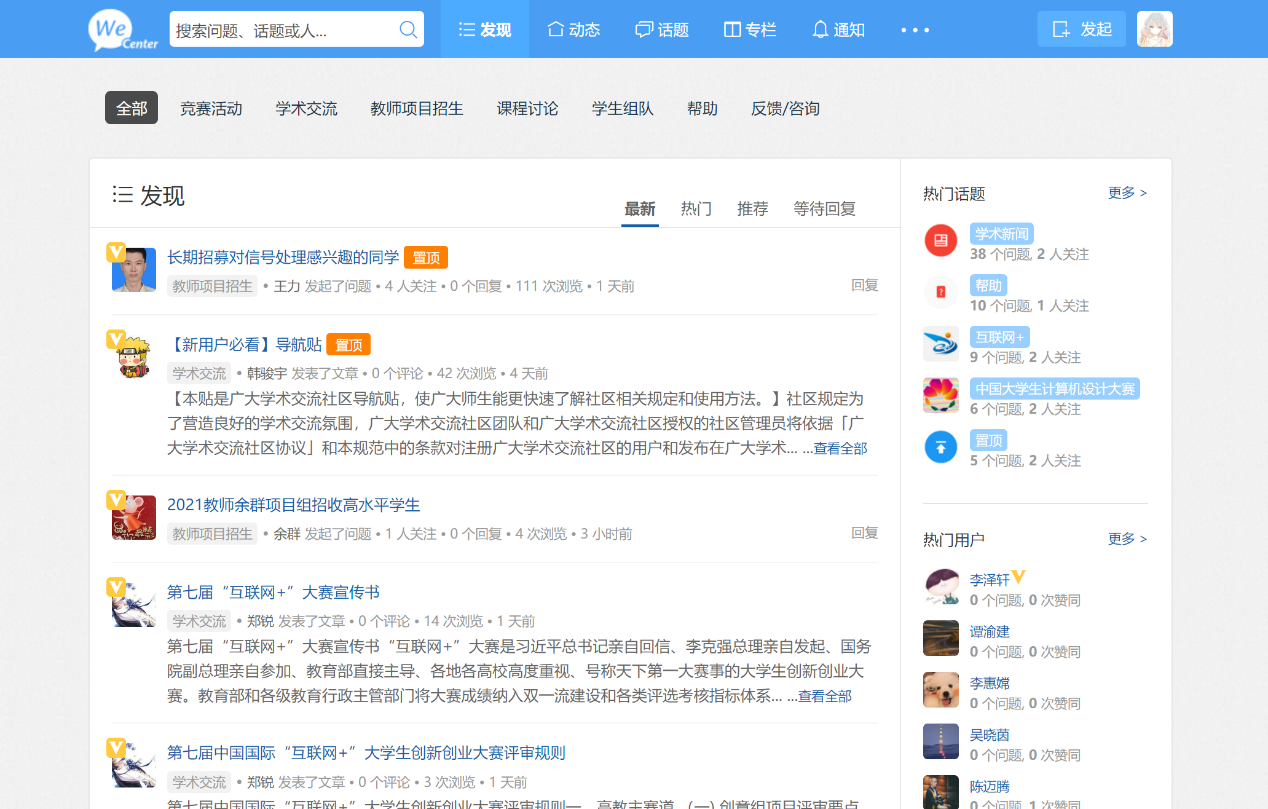Viewport: 1268px width, 809px height.
Task: Click the search magnifier icon
Action: click(x=408, y=30)
